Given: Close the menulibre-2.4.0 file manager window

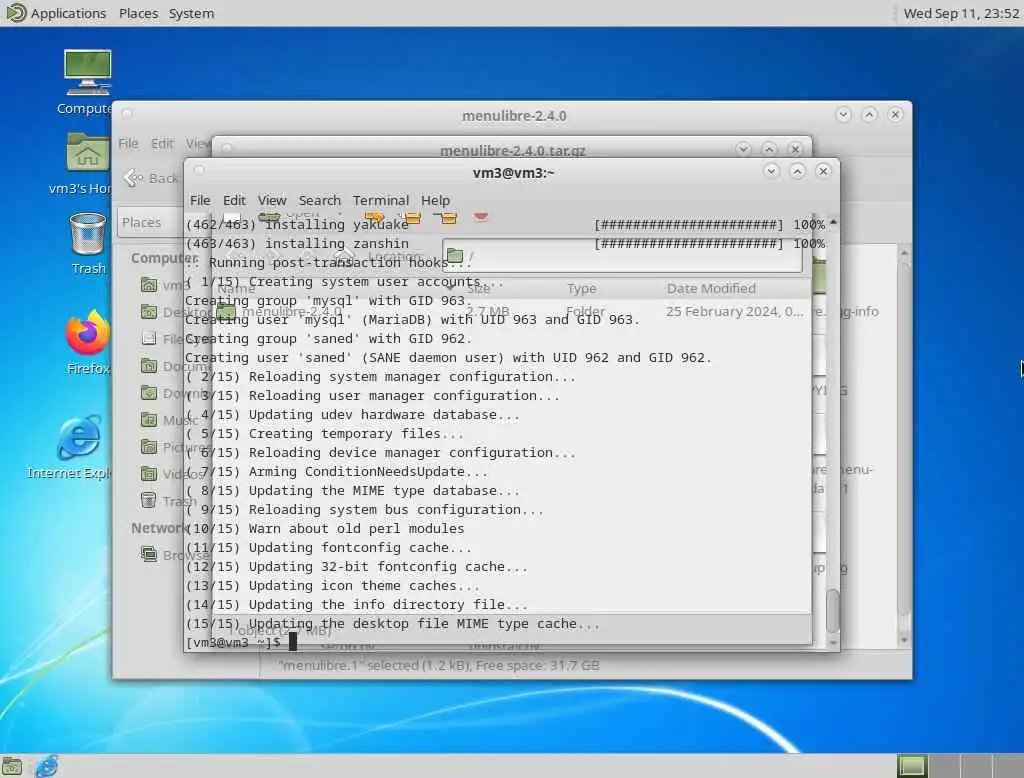Looking at the screenshot, I should coord(895,114).
